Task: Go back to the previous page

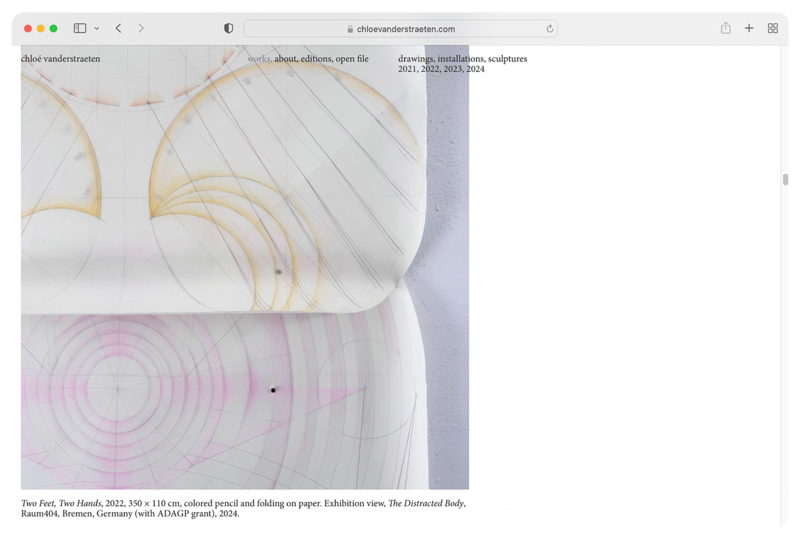Action: pos(118,29)
